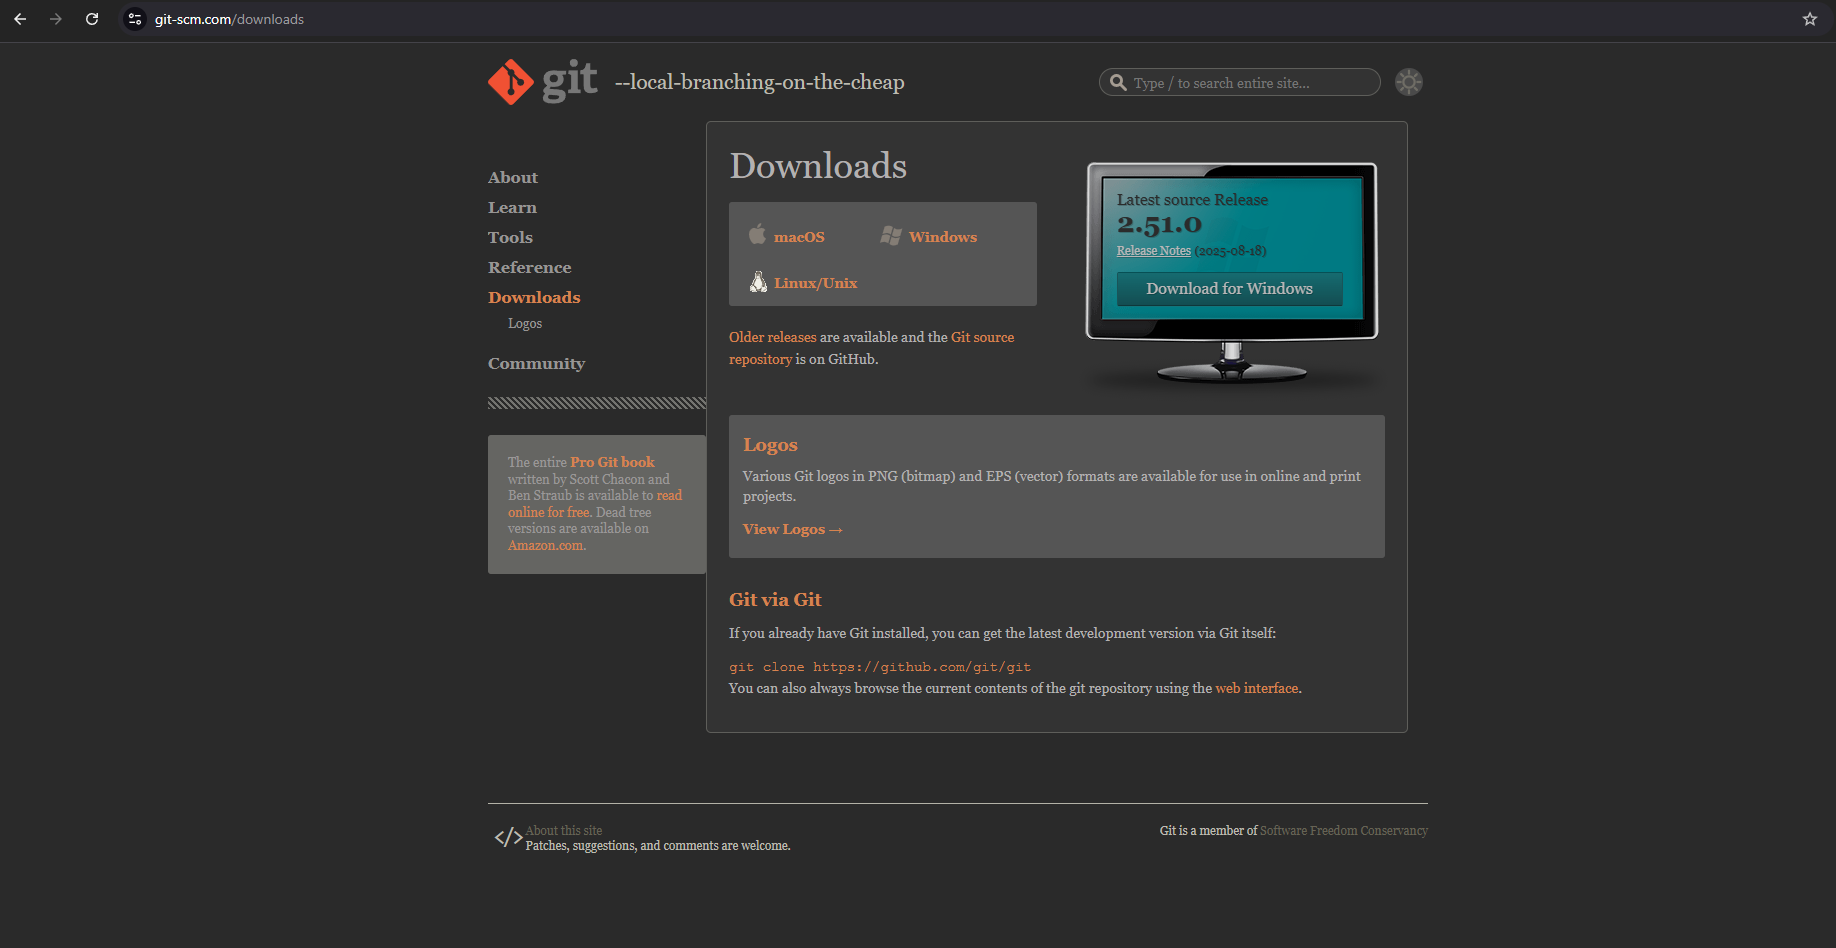Follow the View Logos link

pyautogui.click(x=791, y=528)
